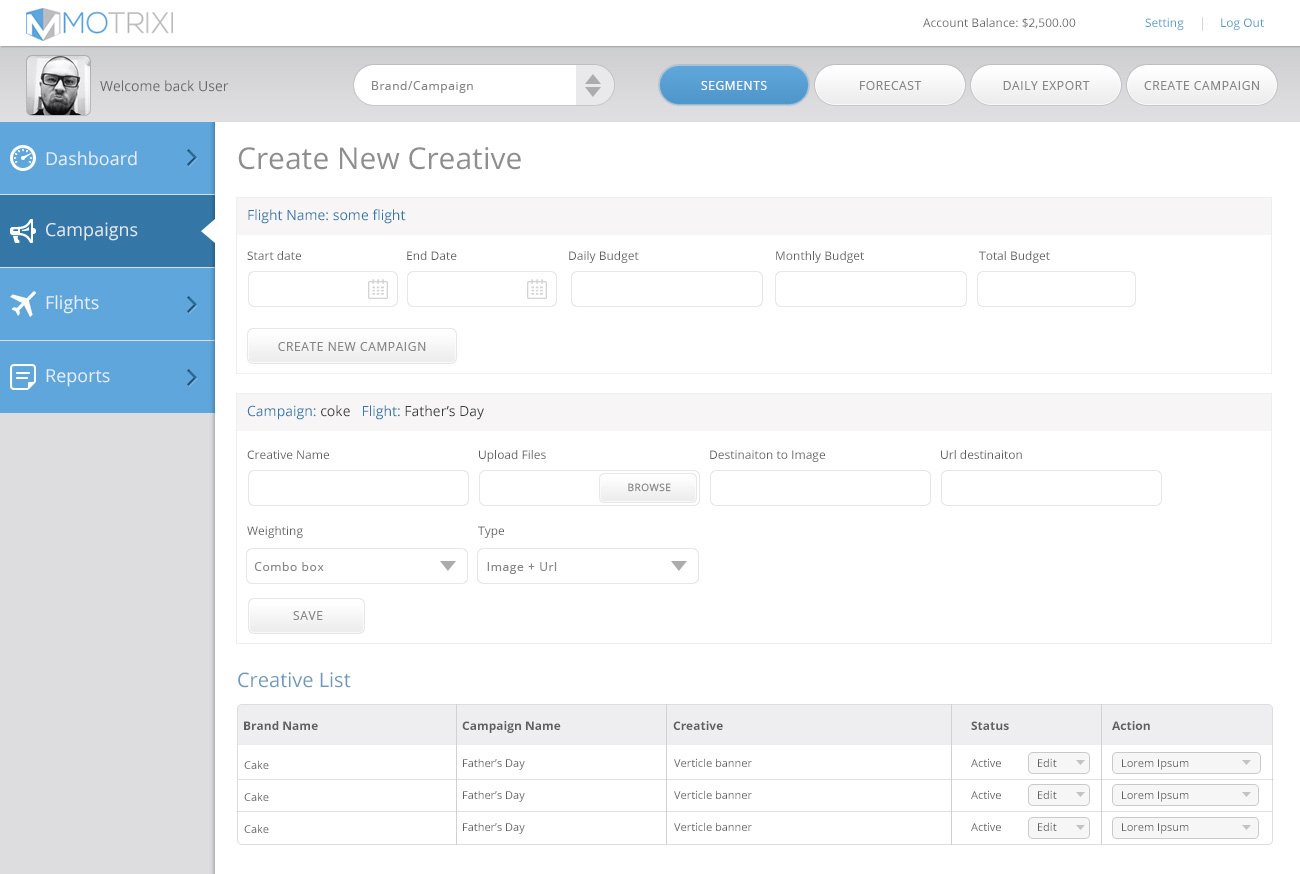This screenshot has width=1300, height=874.
Task: Focus the Upload Files path field
Action: click(x=539, y=488)
